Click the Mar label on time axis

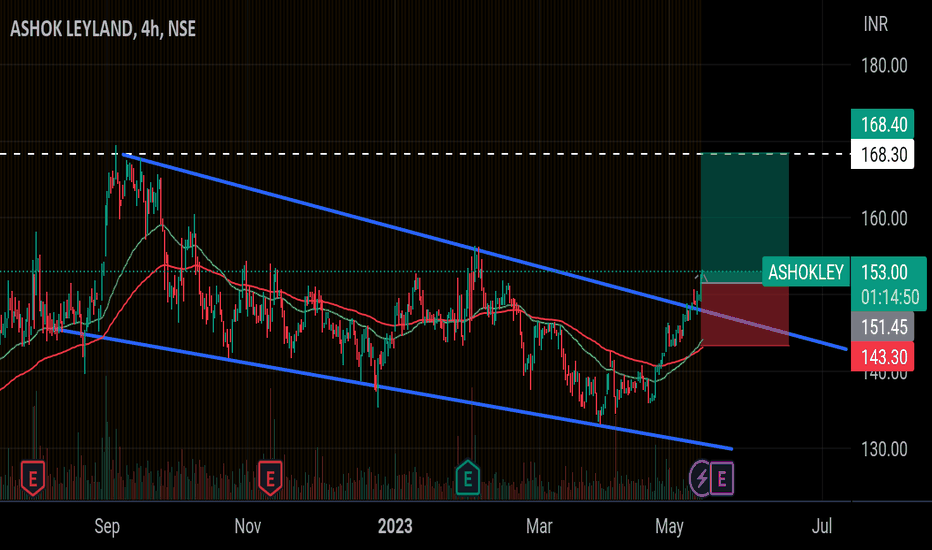coord(539,526)
